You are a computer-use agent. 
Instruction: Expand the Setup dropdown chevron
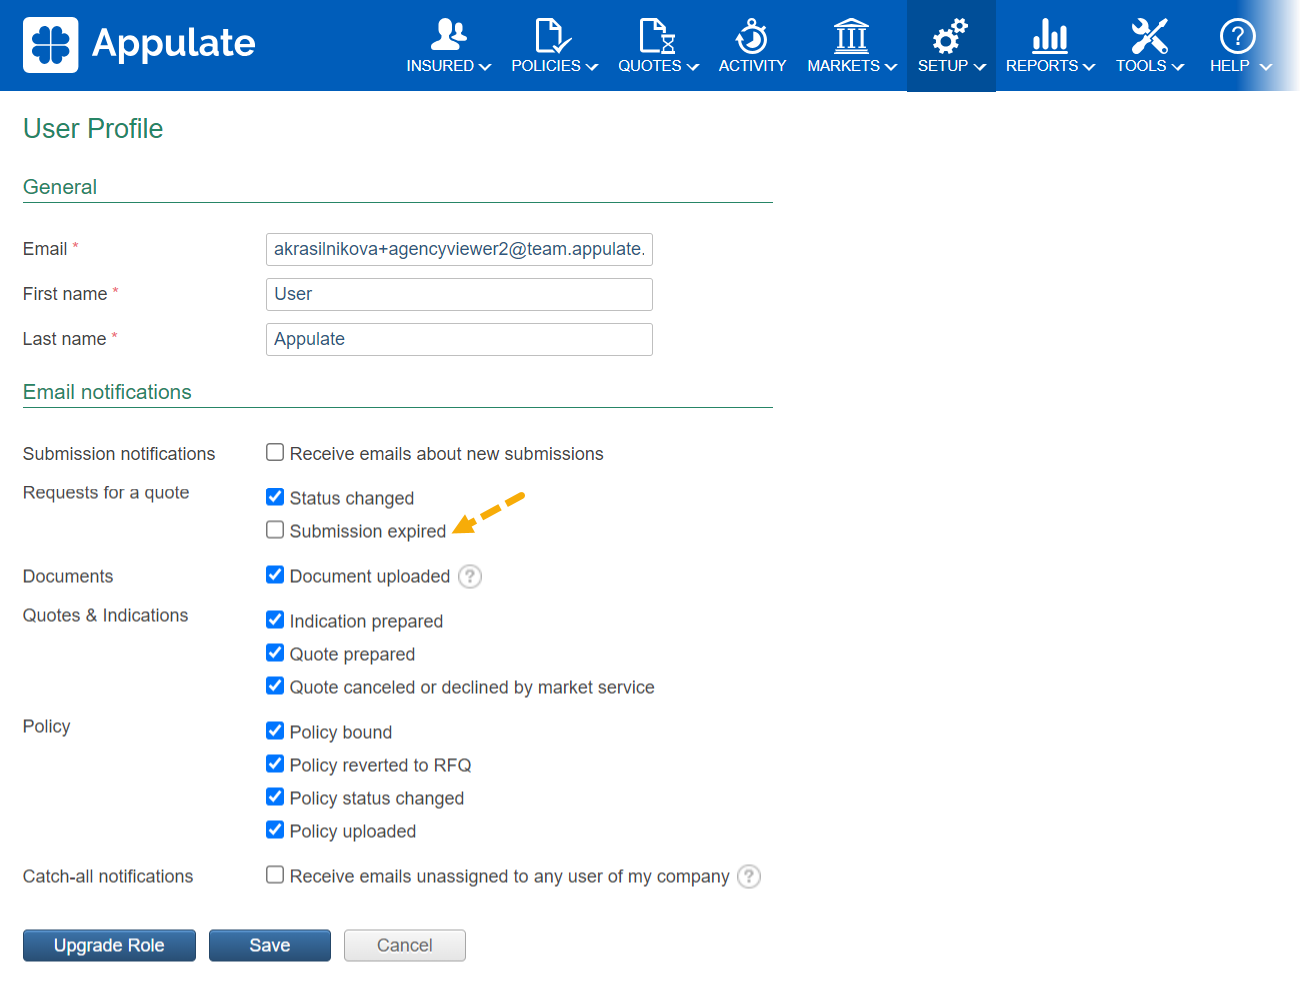click(980, 67)
